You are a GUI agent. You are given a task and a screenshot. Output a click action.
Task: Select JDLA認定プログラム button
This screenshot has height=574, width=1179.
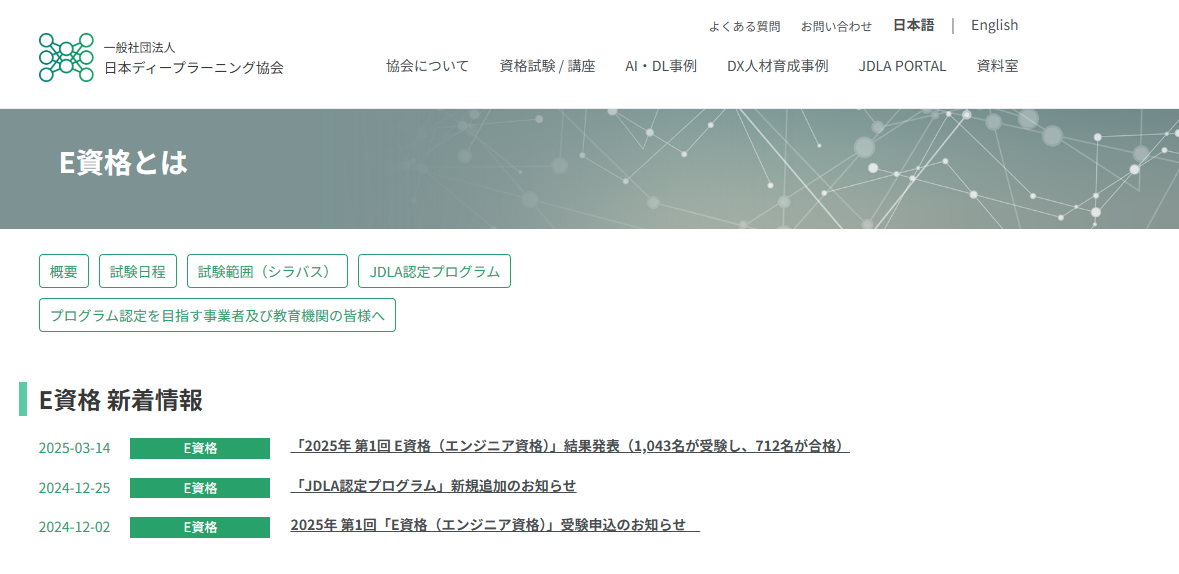click(x=435, y=271)
